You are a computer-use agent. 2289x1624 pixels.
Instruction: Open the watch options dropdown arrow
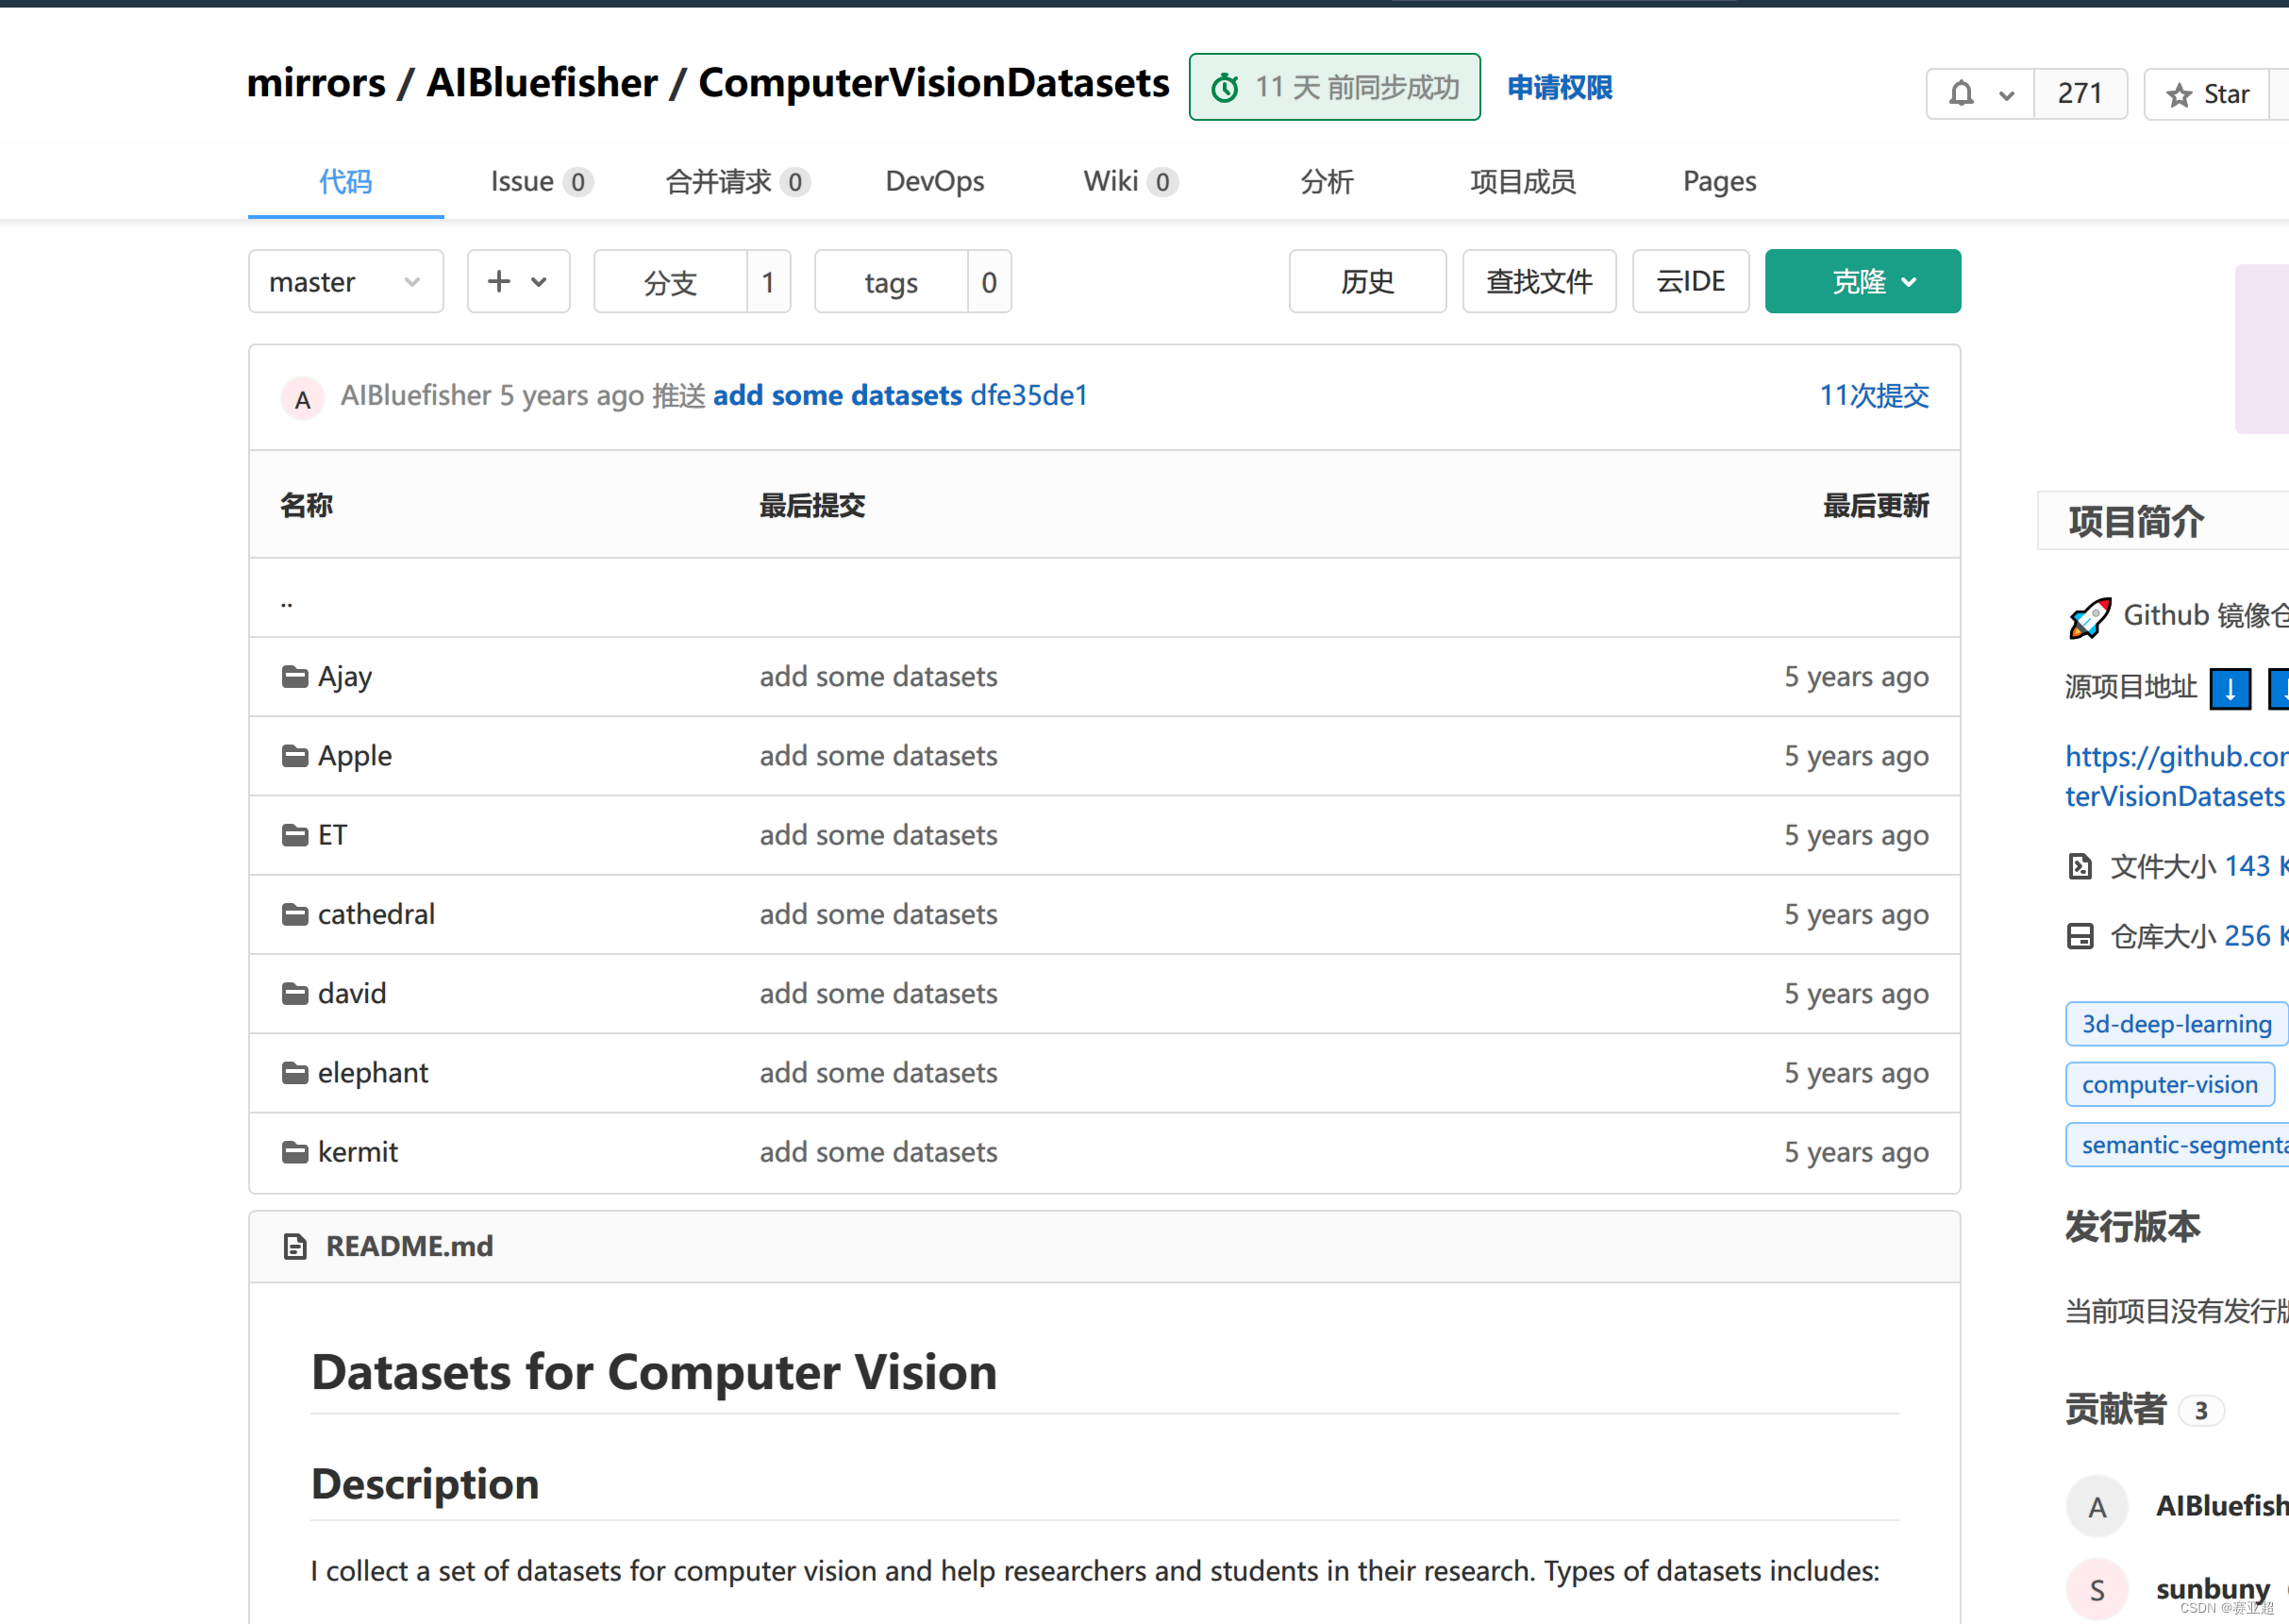click(2006, 95)
